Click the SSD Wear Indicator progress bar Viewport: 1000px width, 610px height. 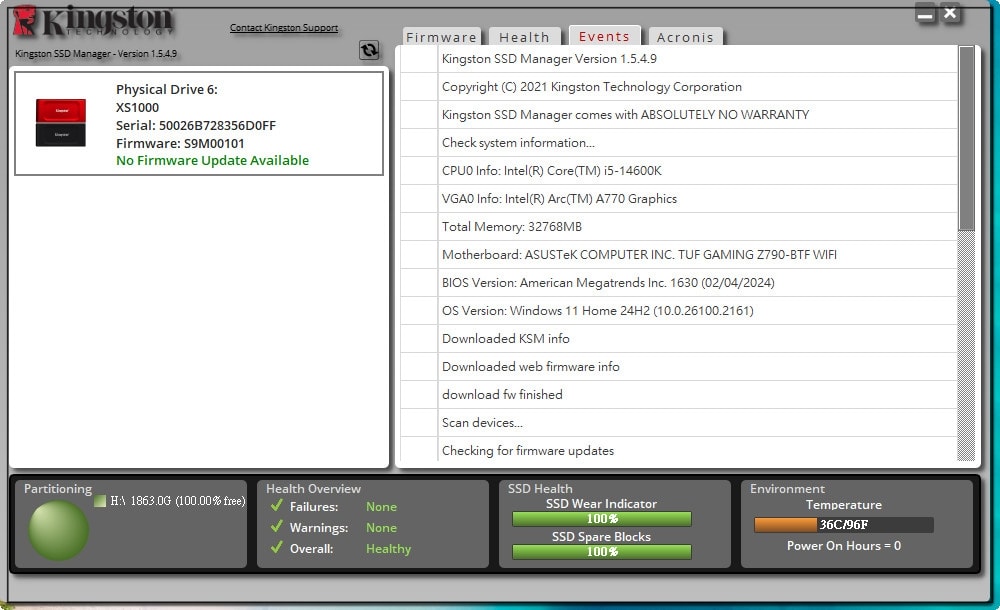point(601,519)
